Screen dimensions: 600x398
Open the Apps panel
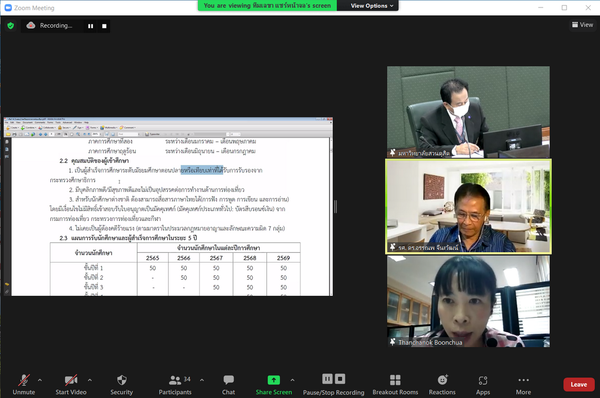point(483,384)
